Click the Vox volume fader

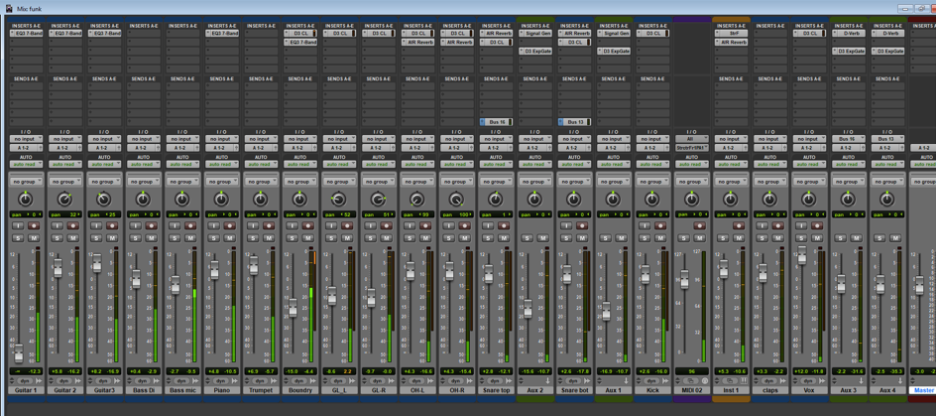tap(802, 255)
